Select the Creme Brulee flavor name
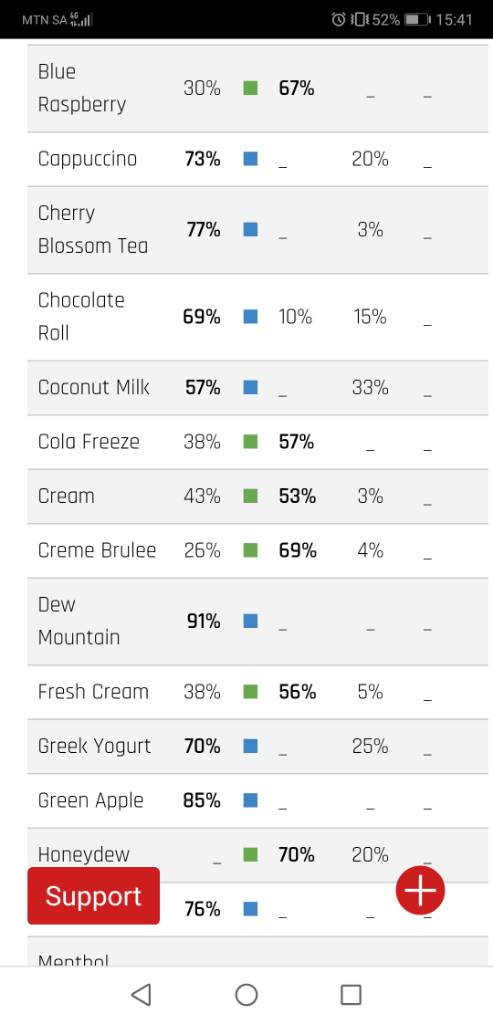The width and height of the screenshot is (493, 1024). pos(97,551)
